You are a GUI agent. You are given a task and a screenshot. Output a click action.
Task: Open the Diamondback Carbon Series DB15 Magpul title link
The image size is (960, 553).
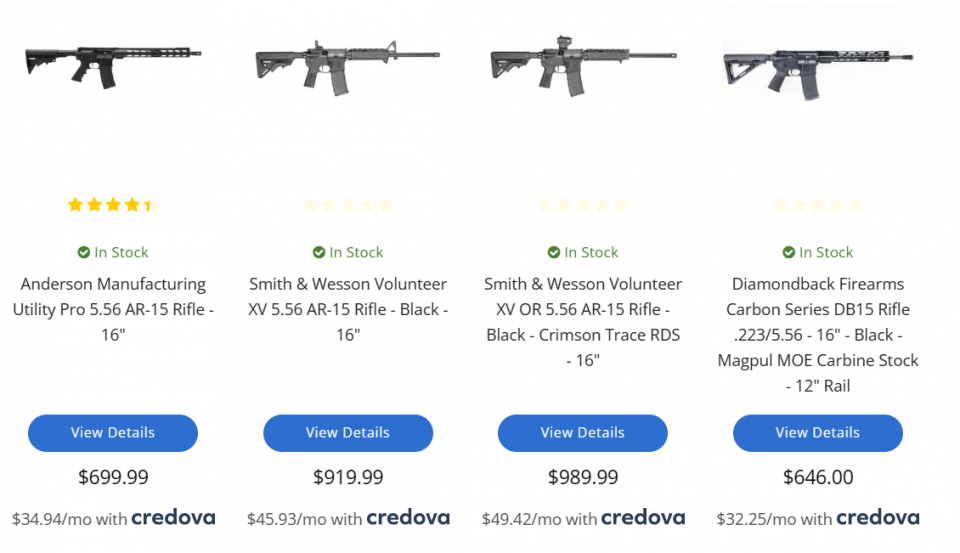tap(818, 335)
